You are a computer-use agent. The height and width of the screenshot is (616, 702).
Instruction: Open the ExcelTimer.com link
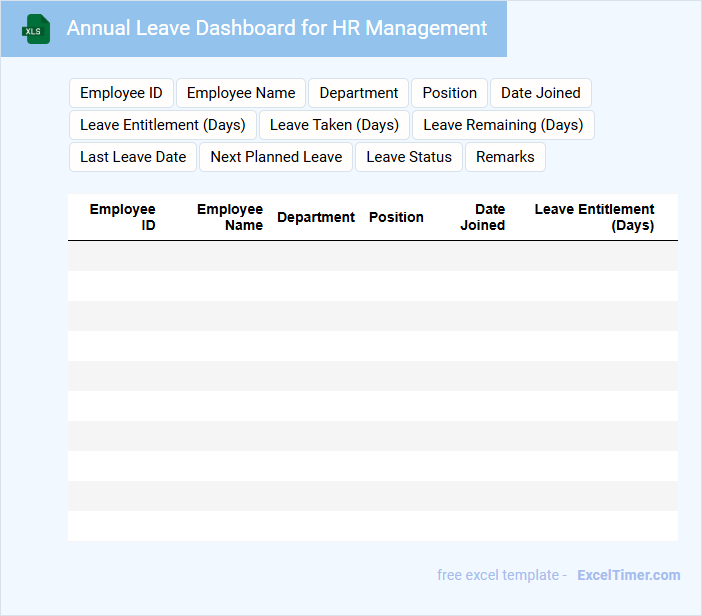pos(628,575)
